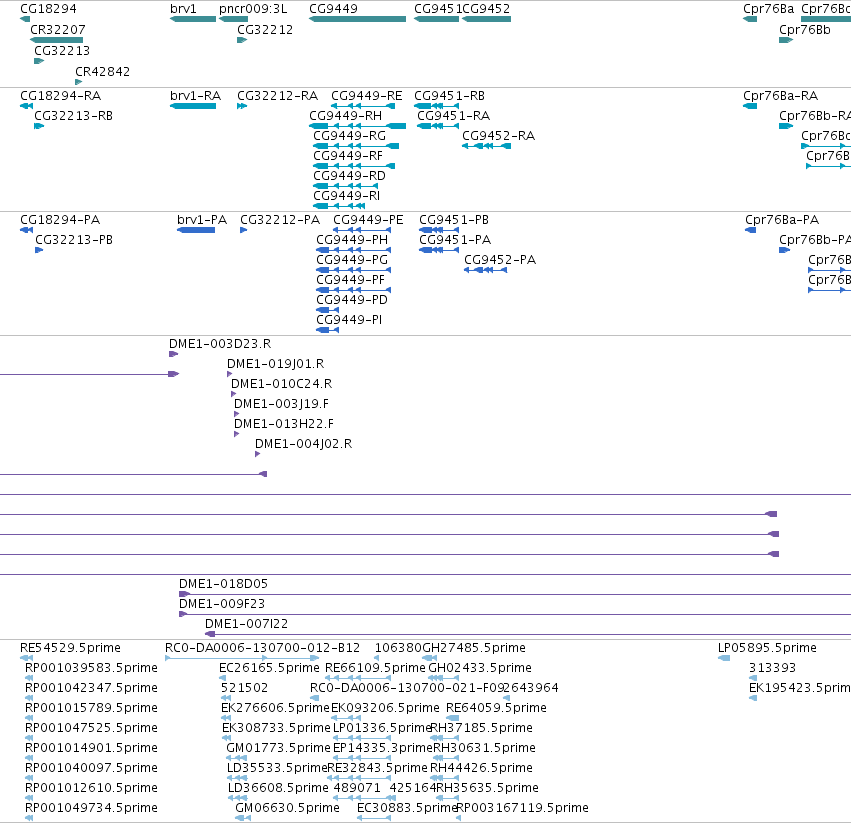Select protein CG18294-PA
The image size is (851, 823).
pyautogui.click(x=60, y=220)
